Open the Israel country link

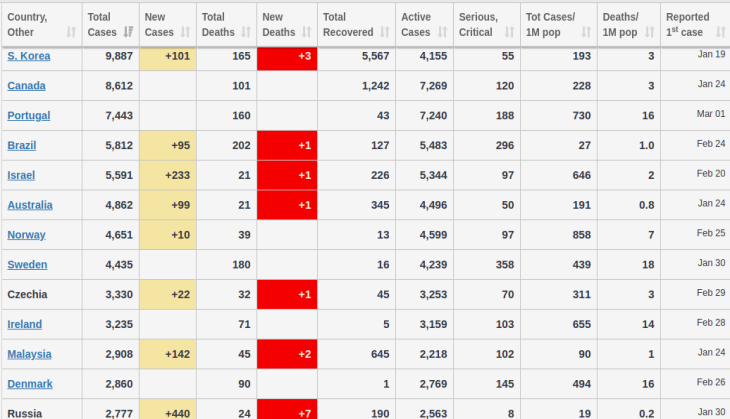(x=21, y=175)
